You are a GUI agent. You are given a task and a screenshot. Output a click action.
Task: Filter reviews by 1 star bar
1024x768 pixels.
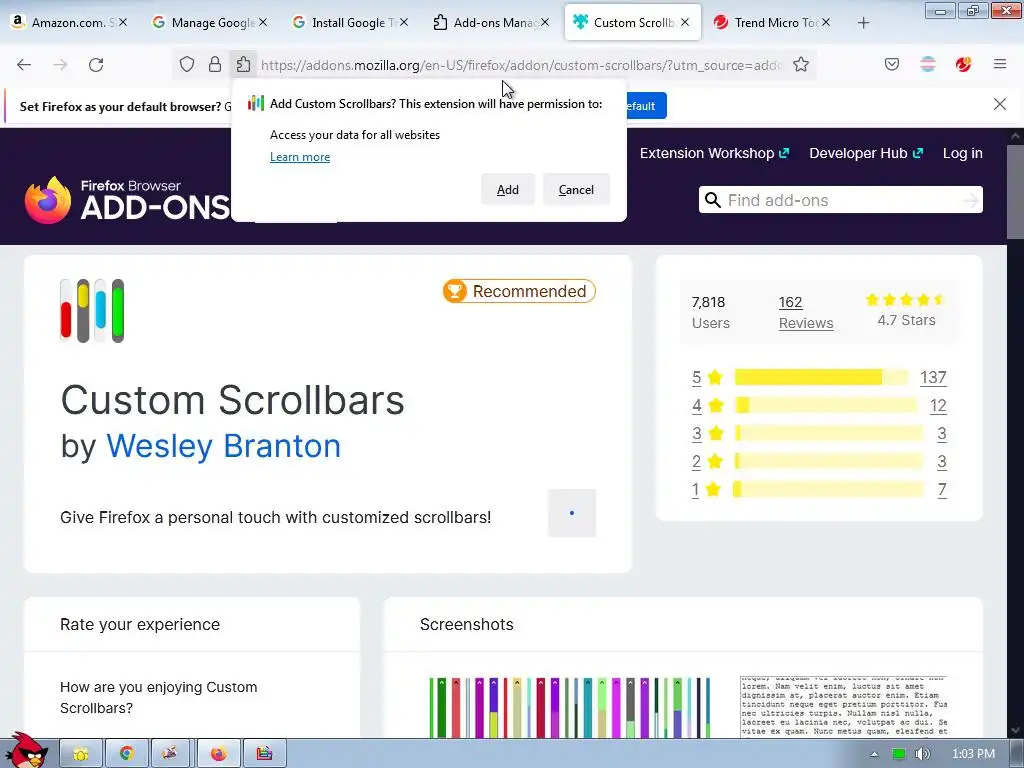pos(828,489)
